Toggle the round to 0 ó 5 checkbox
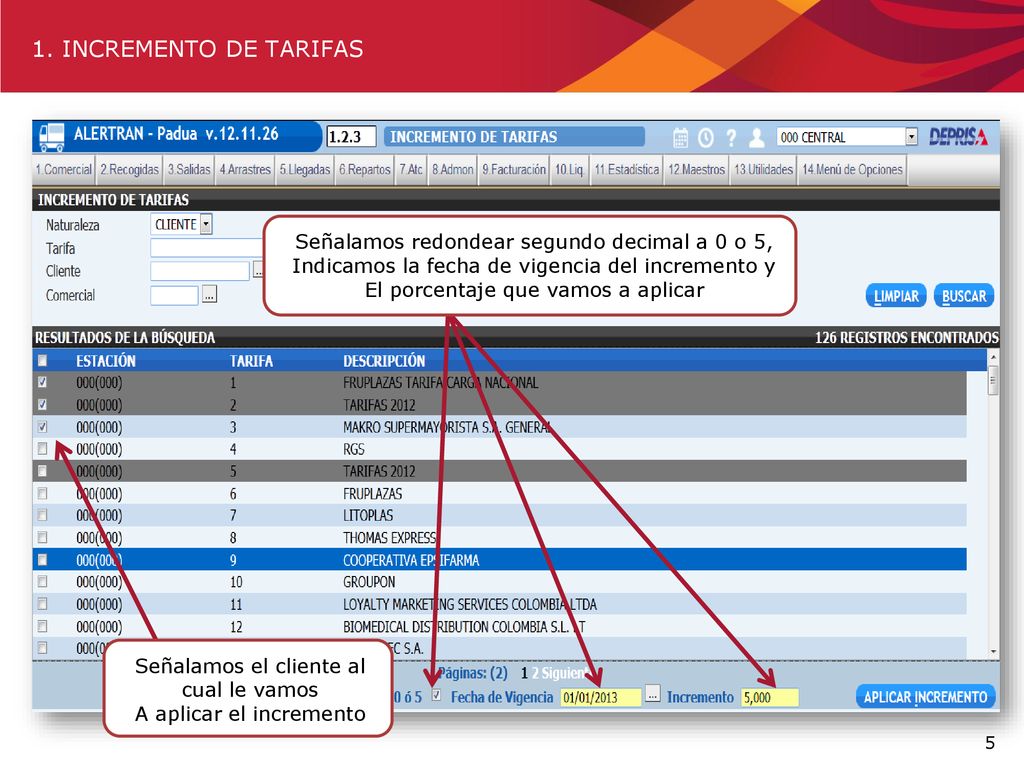The width and height of the screenshot is (1024, 768). 436,695
